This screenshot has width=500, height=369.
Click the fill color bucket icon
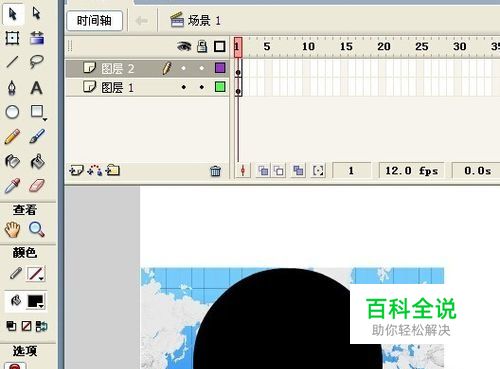tap(16, 301)
